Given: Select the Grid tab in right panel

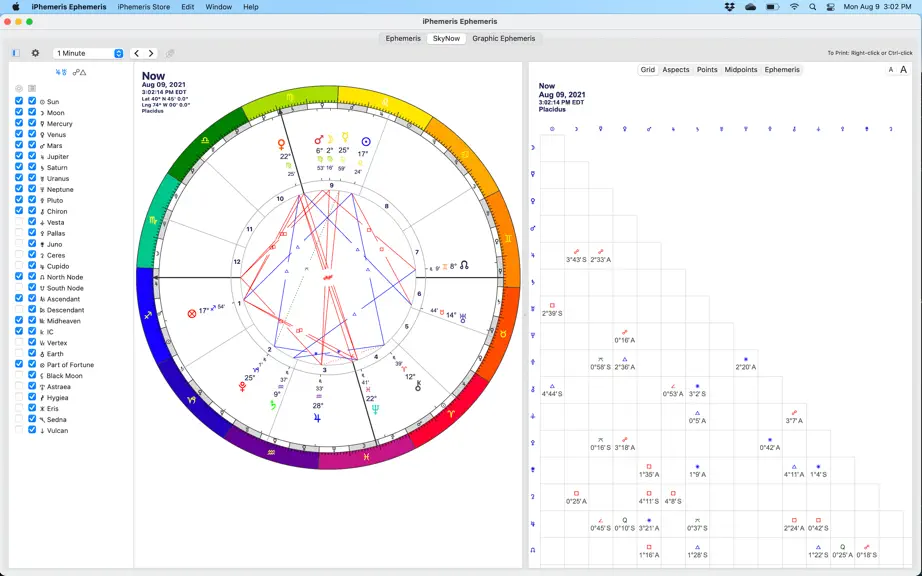Looking at the screenshot, I should click(647, 69).
